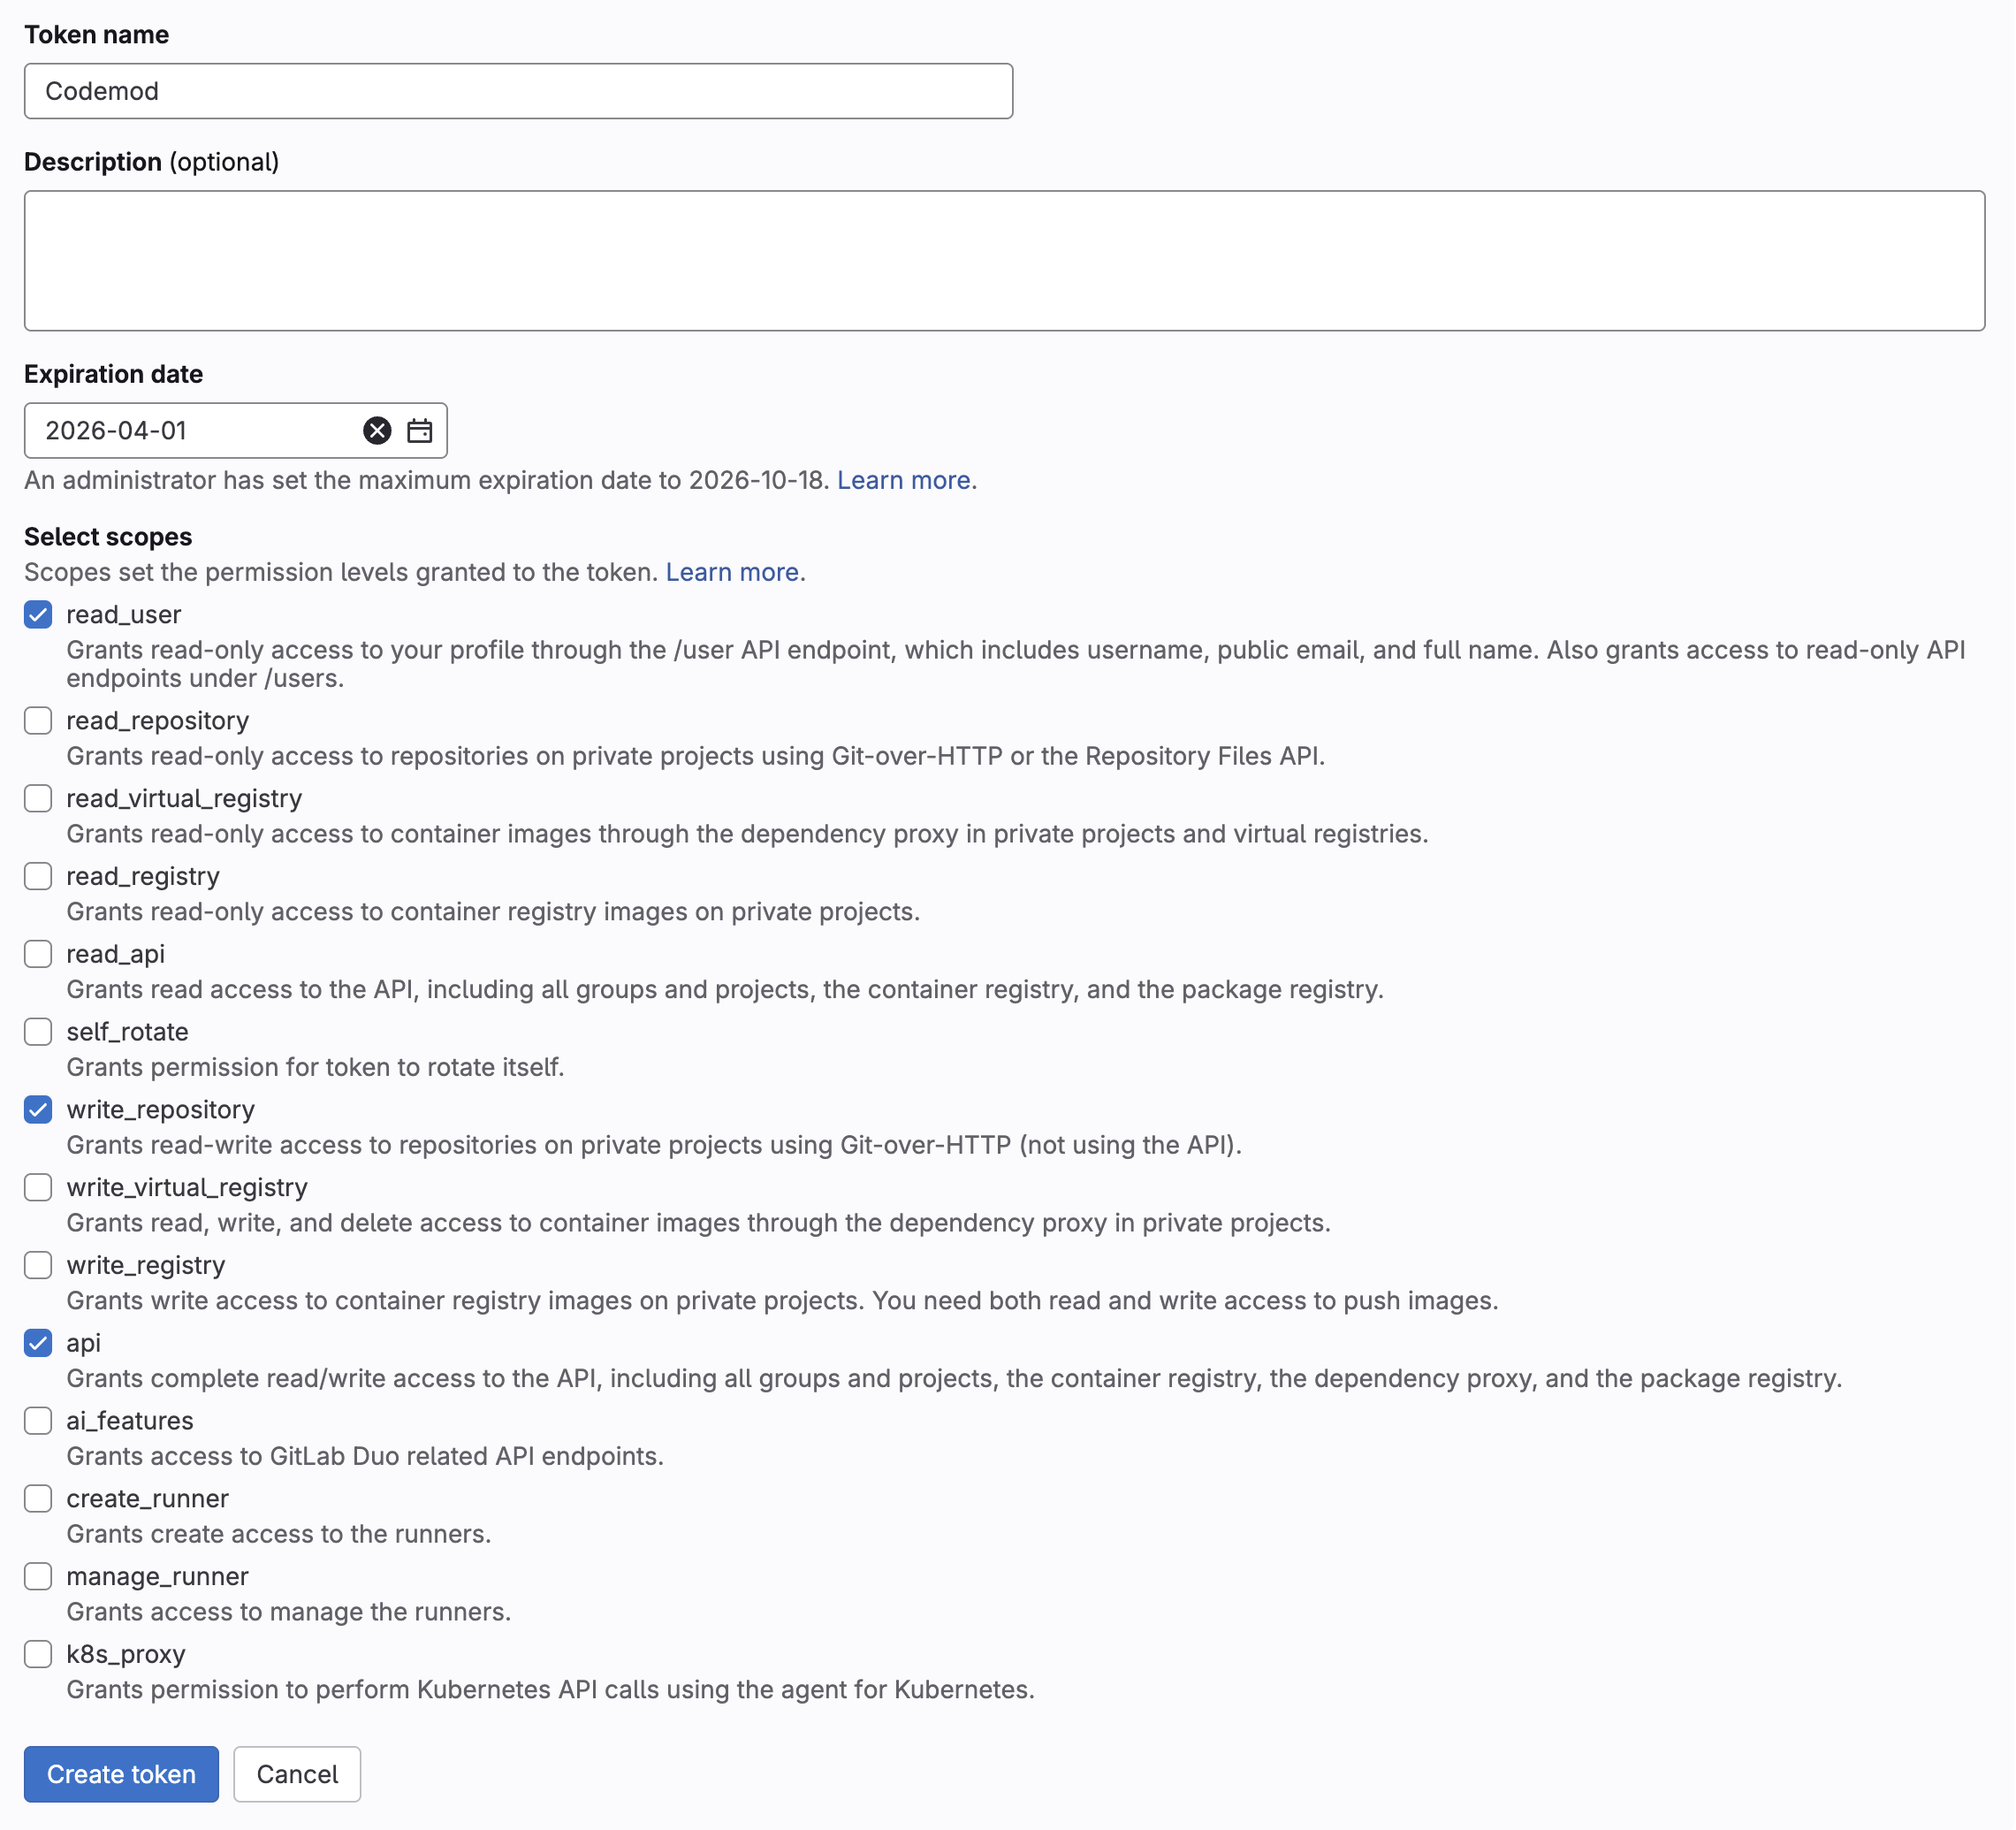Enable the create_runner scope
2016x1830 pixels.
pos(38,1498)
